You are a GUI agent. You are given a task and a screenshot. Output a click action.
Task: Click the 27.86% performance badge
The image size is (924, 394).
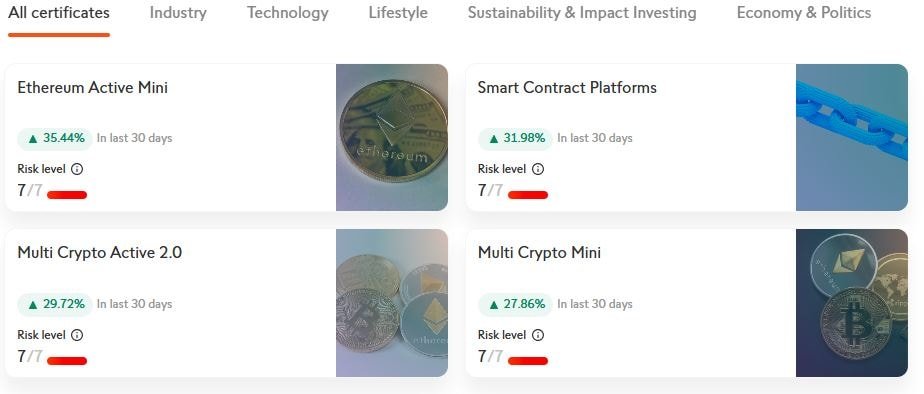click(x=515, y=304)
